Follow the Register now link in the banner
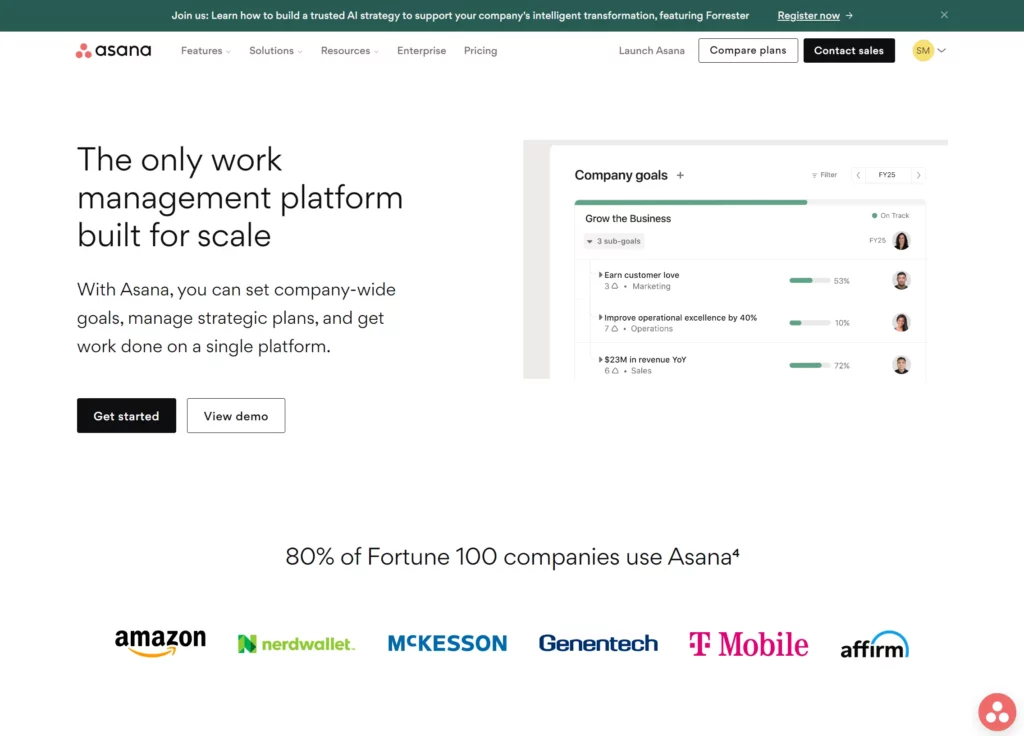 [808, 15]
